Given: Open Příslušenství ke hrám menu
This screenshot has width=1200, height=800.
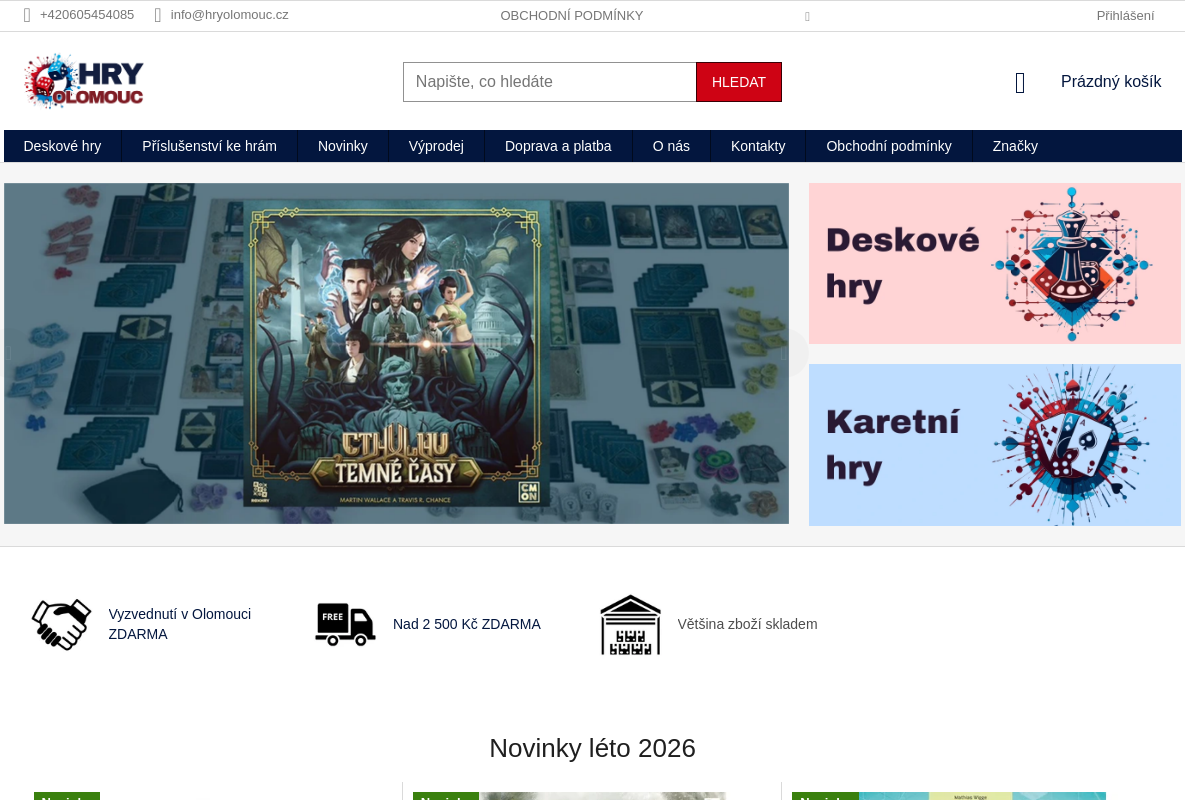Looking at the screenshot, I should pyautogui.click(x=209, y=146).
